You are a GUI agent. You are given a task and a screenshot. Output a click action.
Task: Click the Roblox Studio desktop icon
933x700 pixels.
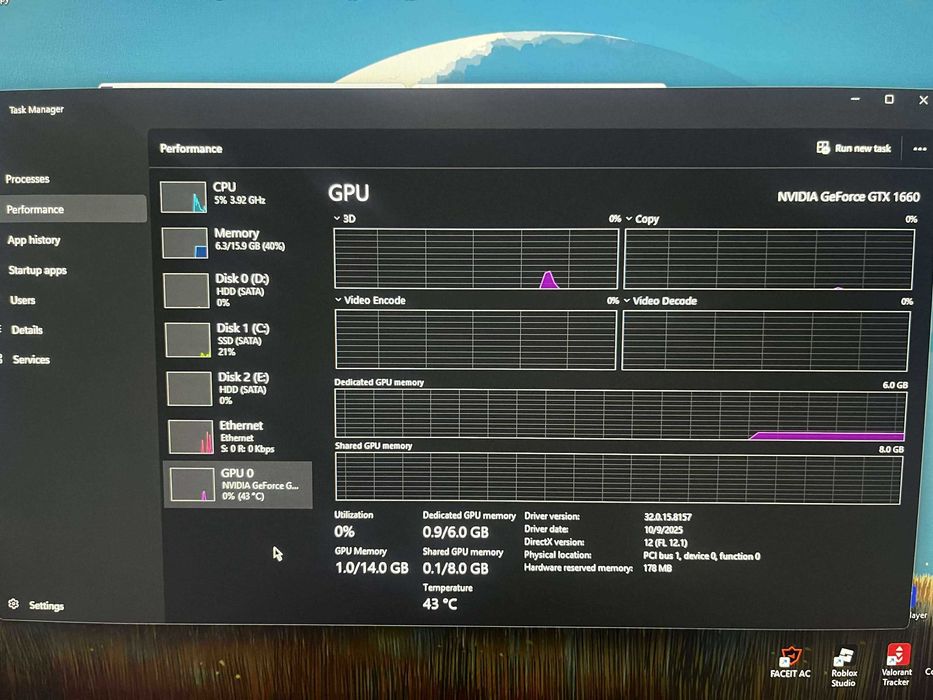[x=844, y=667]
